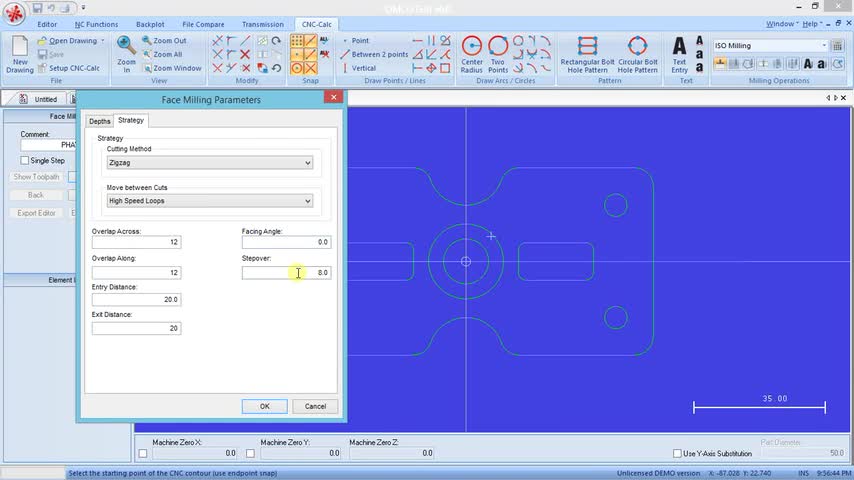Click the Back button
The image size is (854, 480).
click(x=36, y=195)
